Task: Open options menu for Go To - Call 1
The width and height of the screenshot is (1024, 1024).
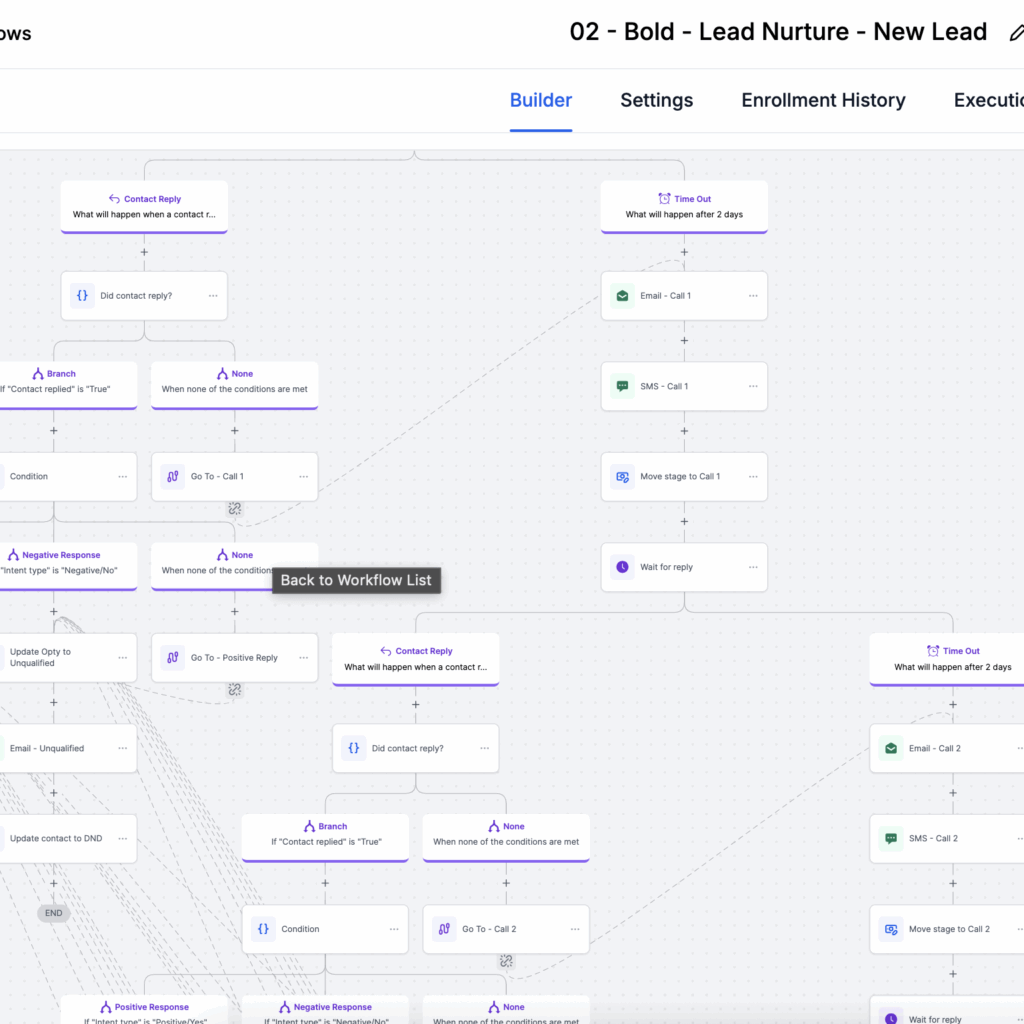Action: point(303,477)
